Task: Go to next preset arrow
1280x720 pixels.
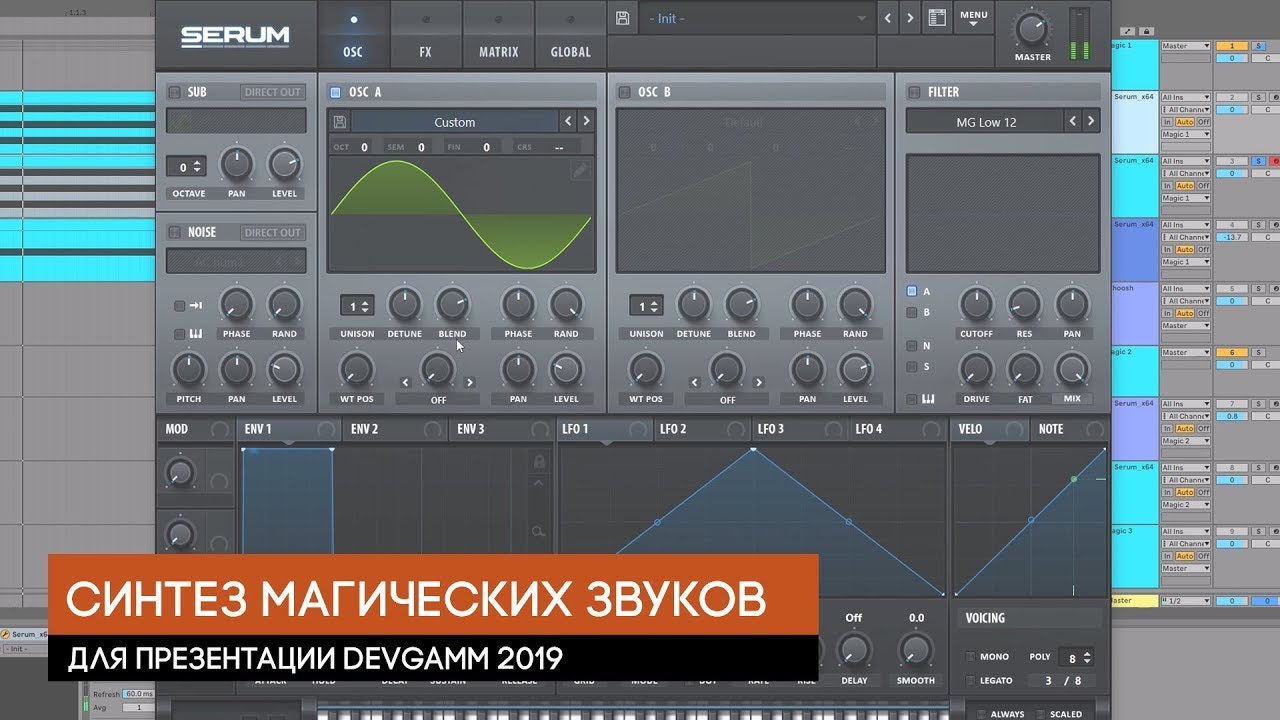Action: pos(910,18)
